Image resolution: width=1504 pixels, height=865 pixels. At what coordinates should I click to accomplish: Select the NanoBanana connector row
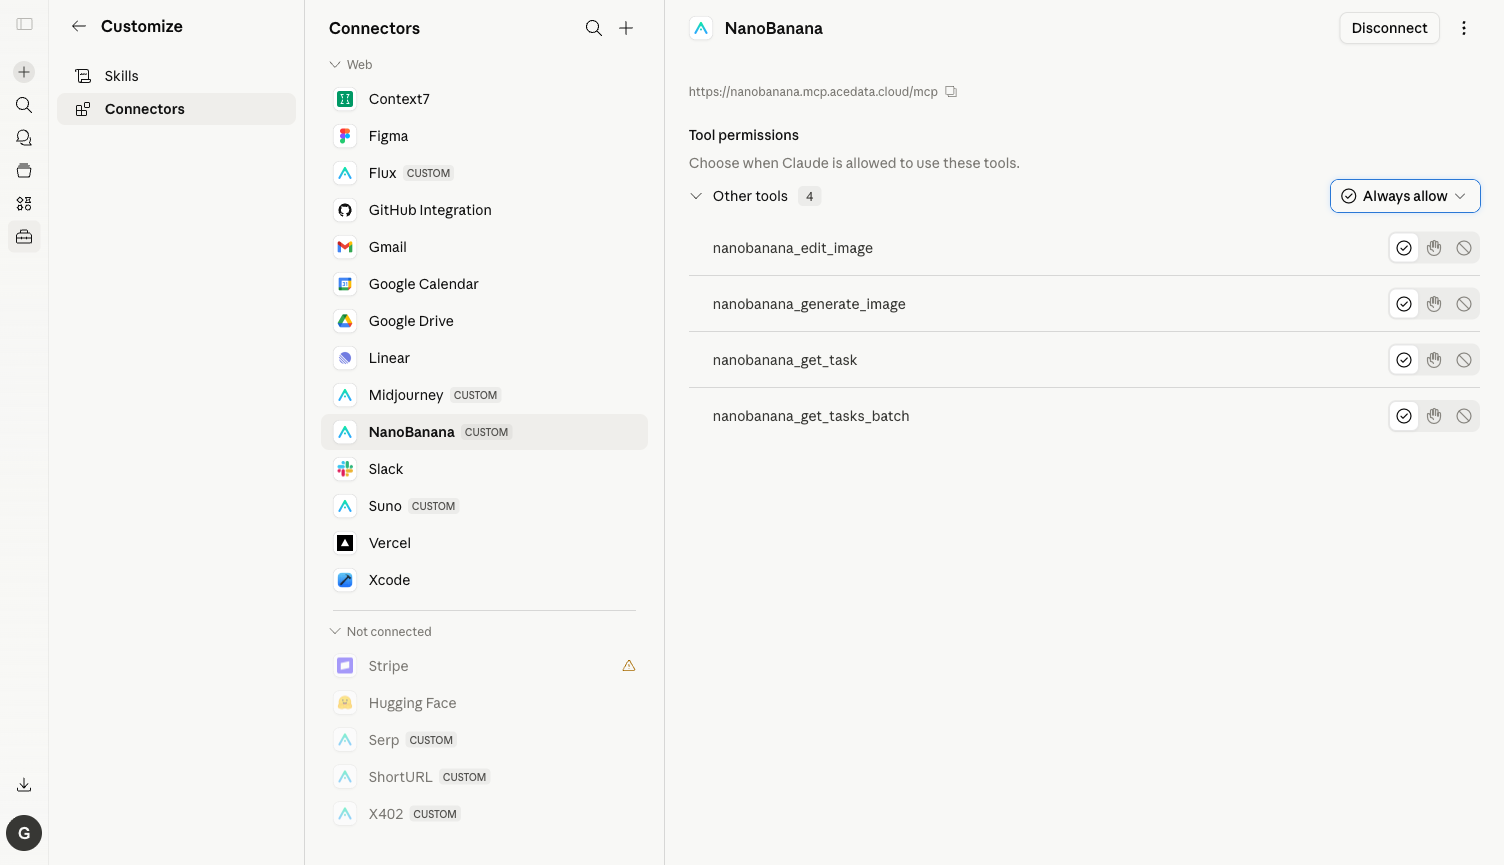(484, 432)
